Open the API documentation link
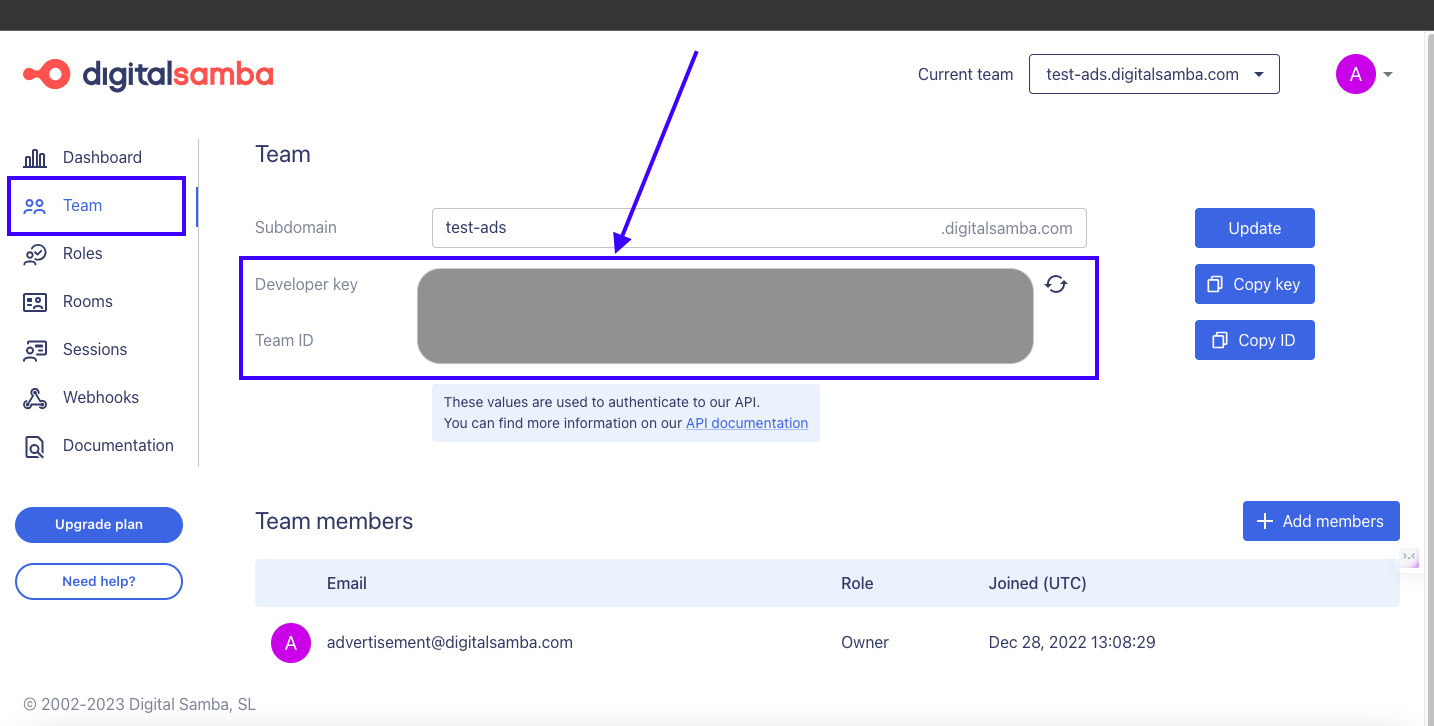This screenshot has width=1434, height=726. (x=746, y=422)
